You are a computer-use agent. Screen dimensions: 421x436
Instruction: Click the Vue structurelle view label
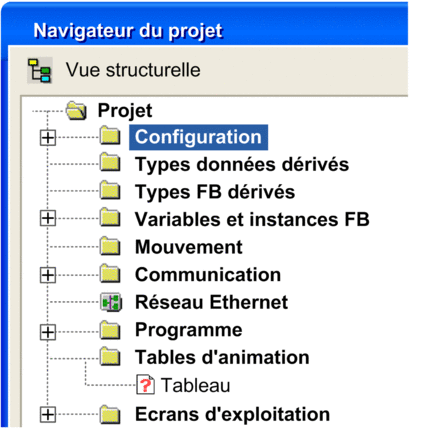pos(133,70)
